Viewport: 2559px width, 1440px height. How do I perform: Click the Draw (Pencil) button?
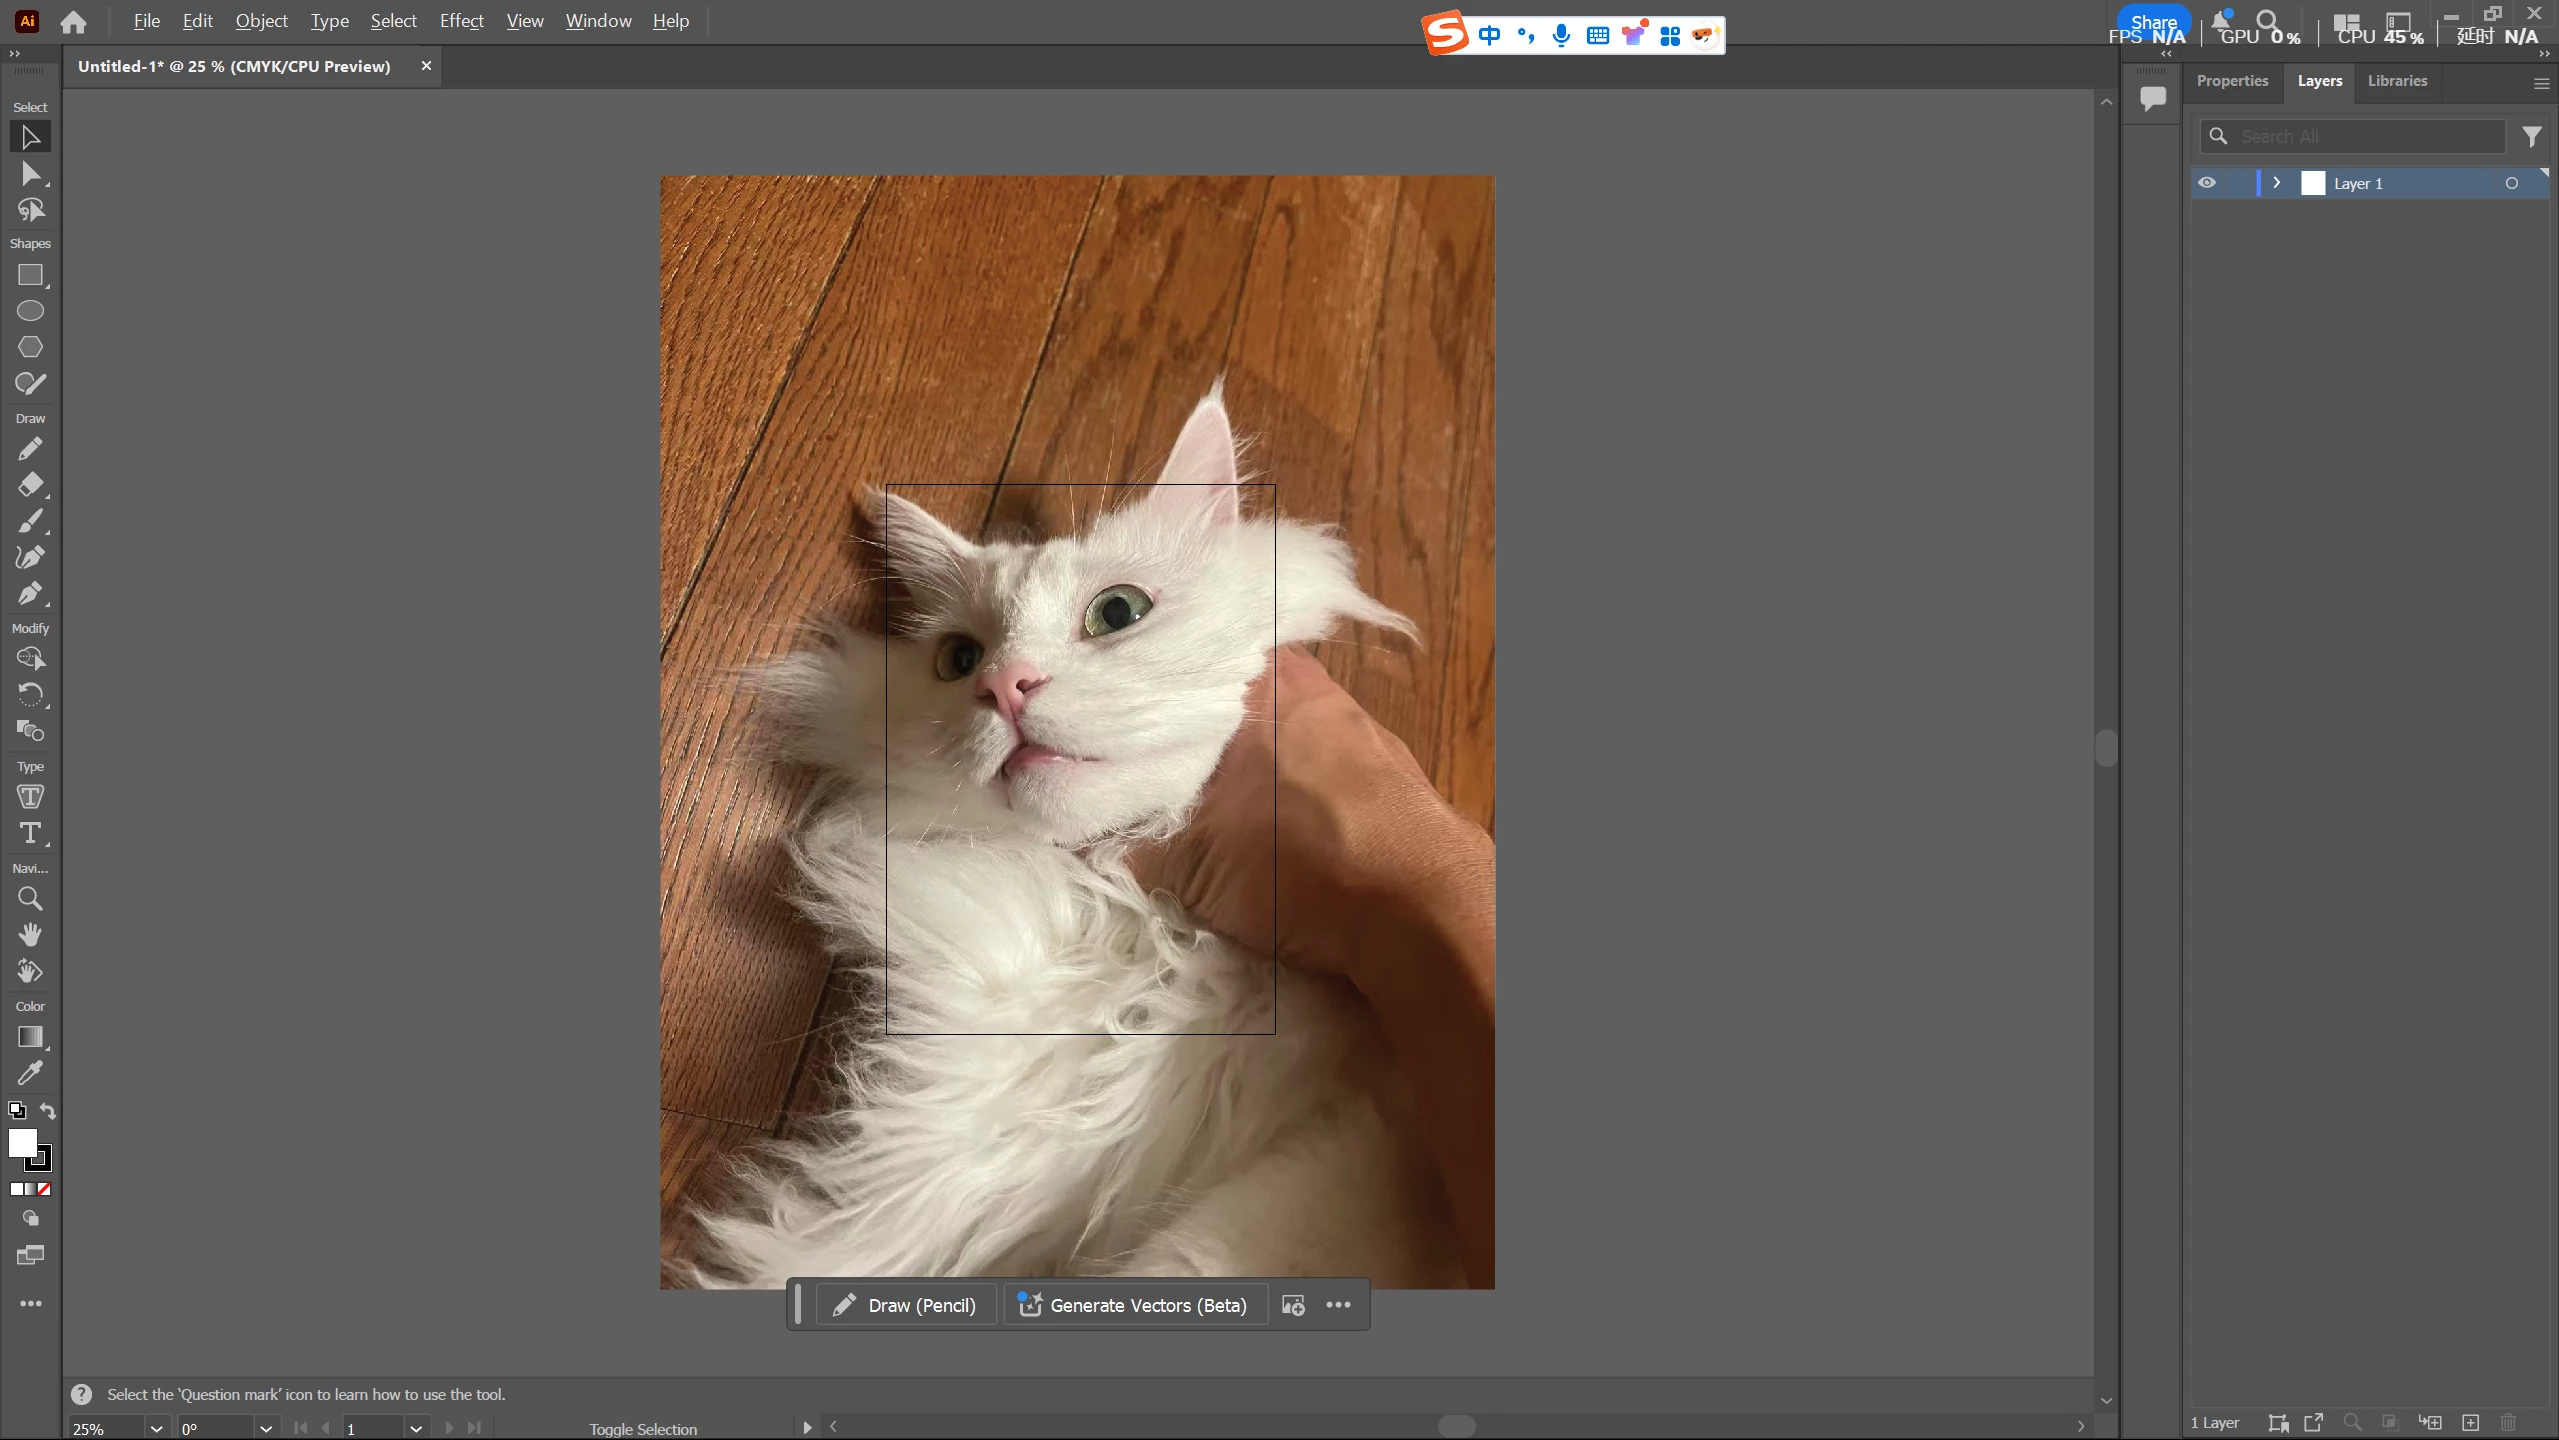coord(905,1305)
